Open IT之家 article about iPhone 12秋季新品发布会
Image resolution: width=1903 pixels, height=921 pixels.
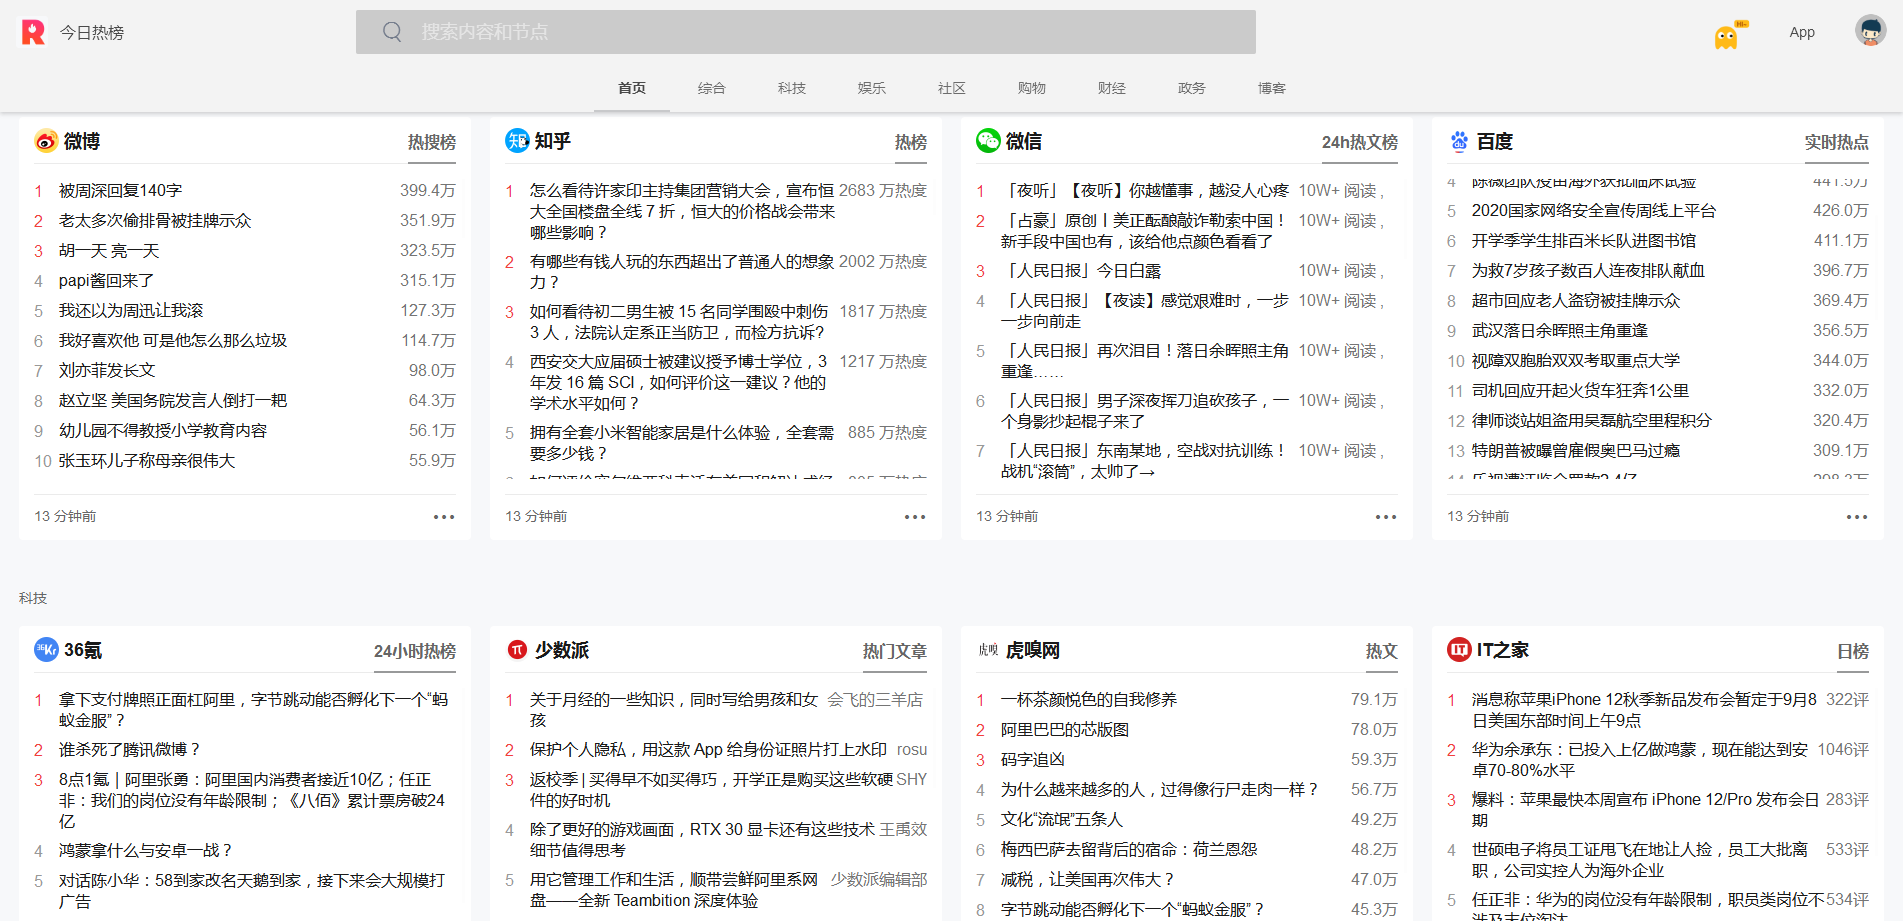tap(1644, 710)
